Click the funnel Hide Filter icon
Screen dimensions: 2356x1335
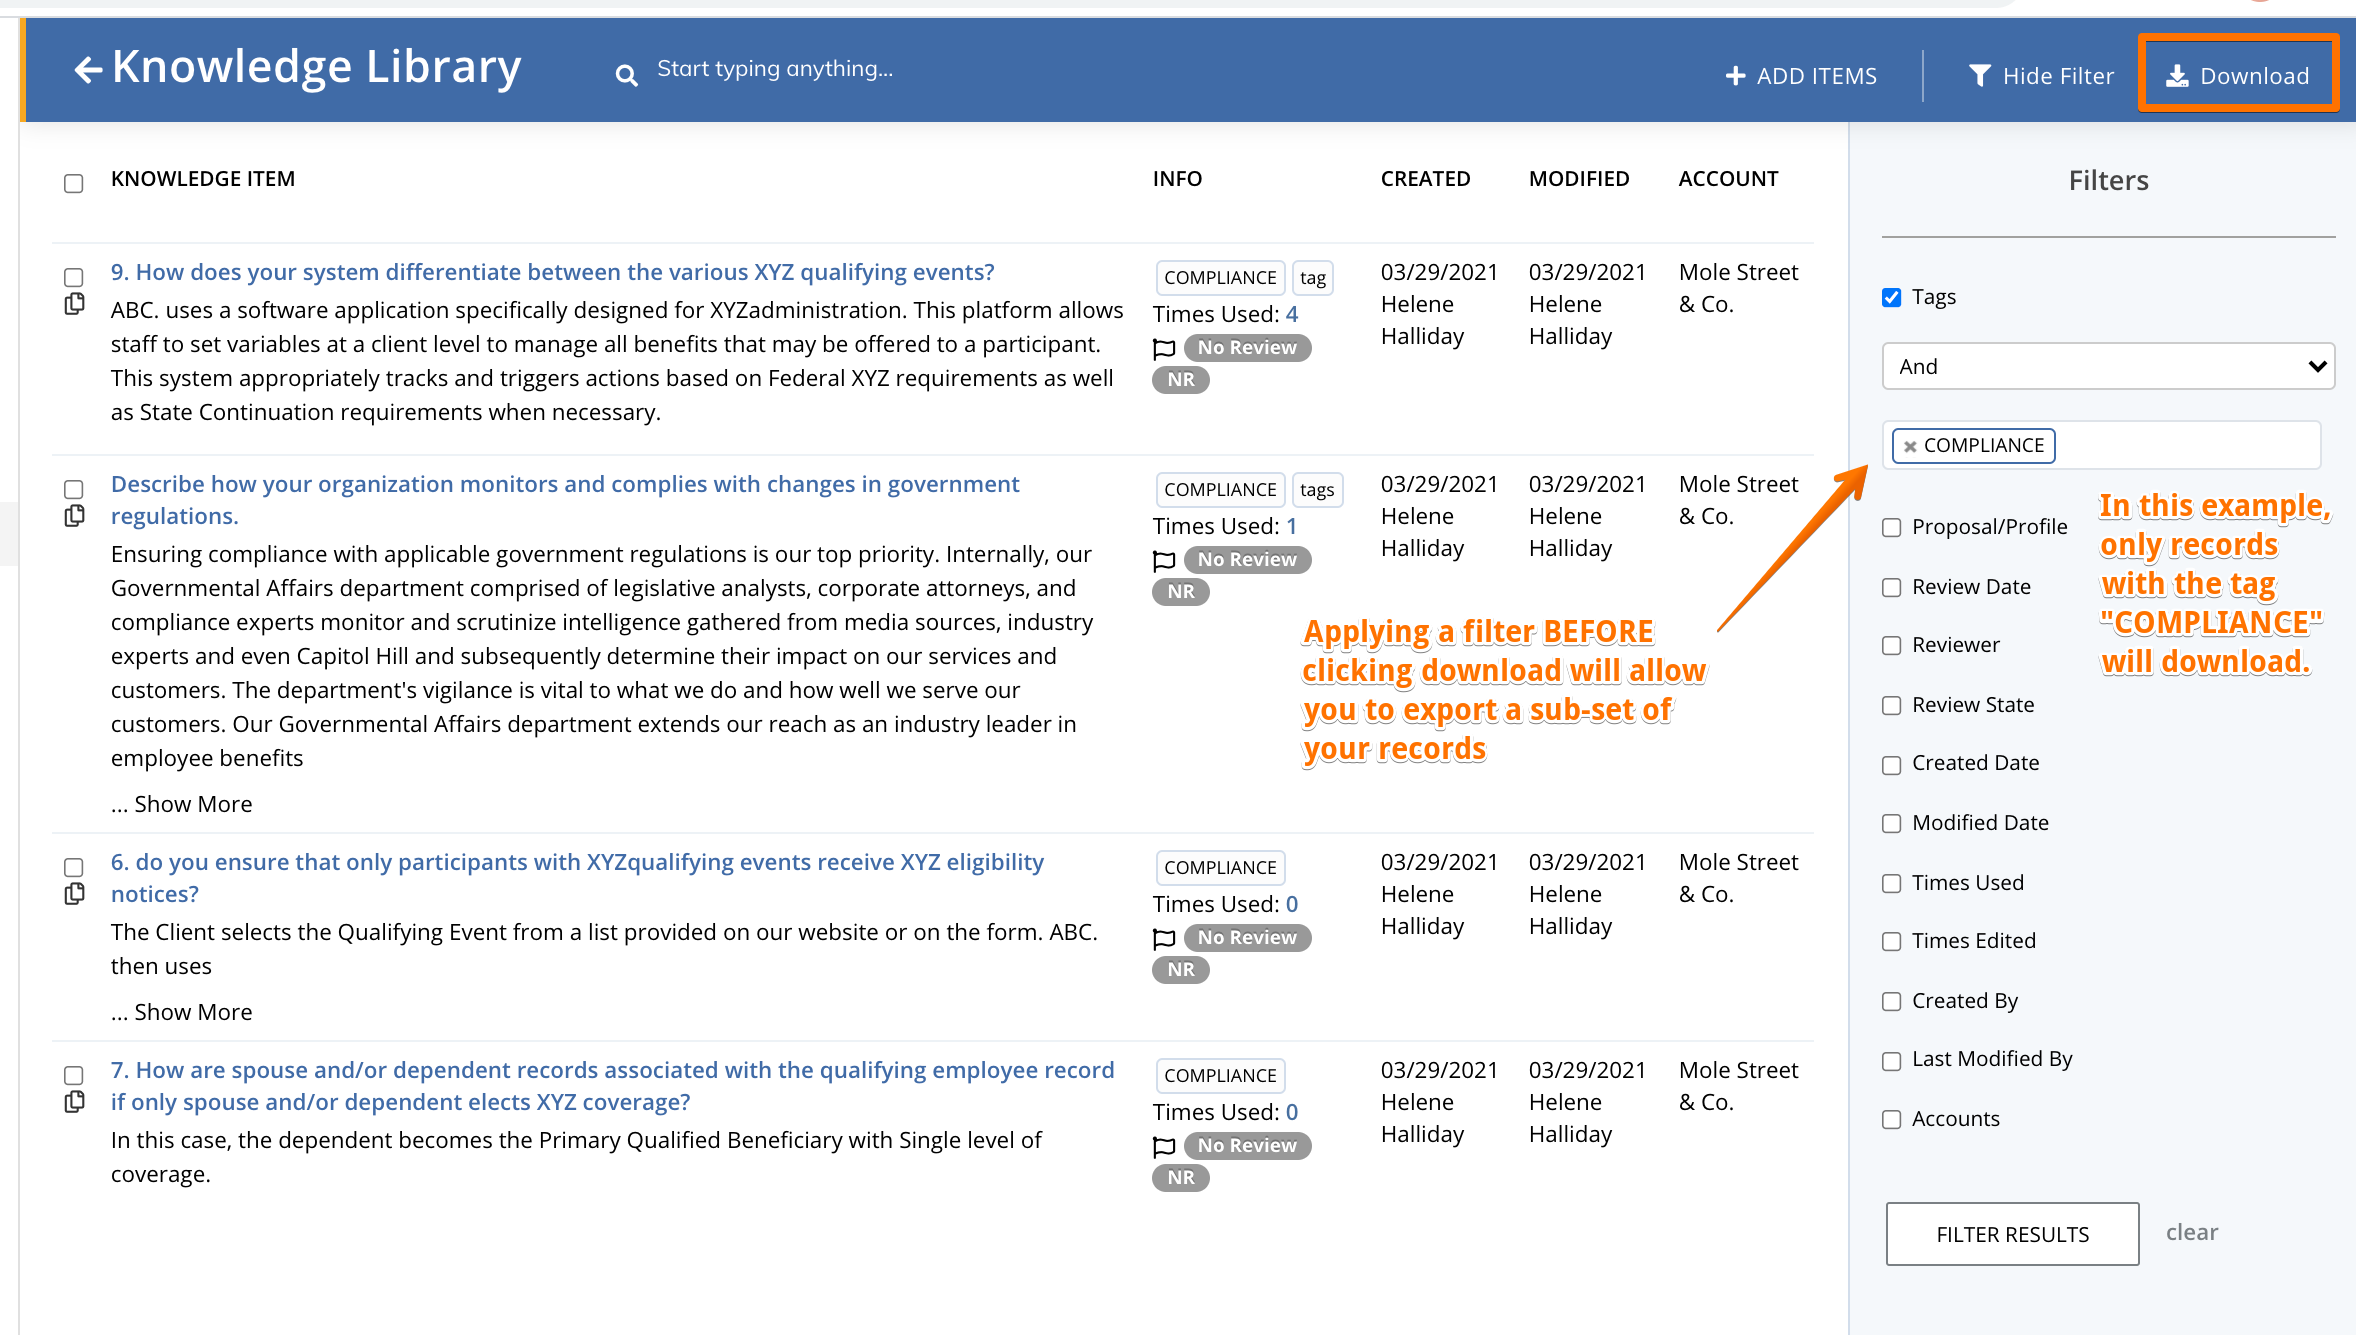click(1979, 76)
